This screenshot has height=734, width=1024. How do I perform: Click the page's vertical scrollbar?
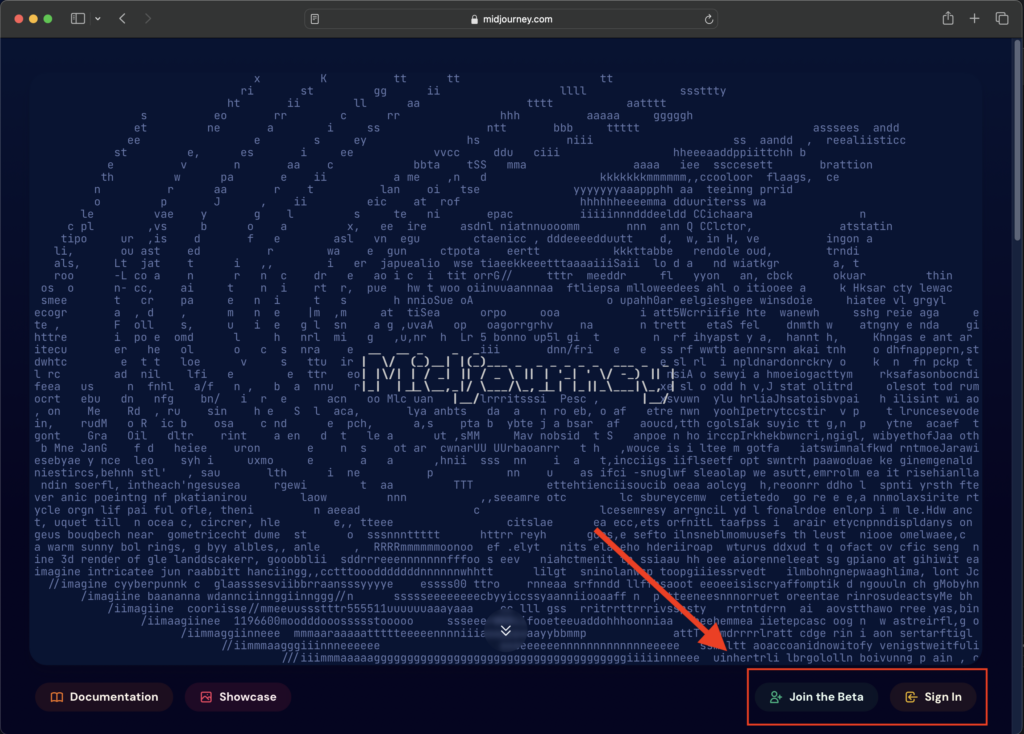coord(1017,140)
